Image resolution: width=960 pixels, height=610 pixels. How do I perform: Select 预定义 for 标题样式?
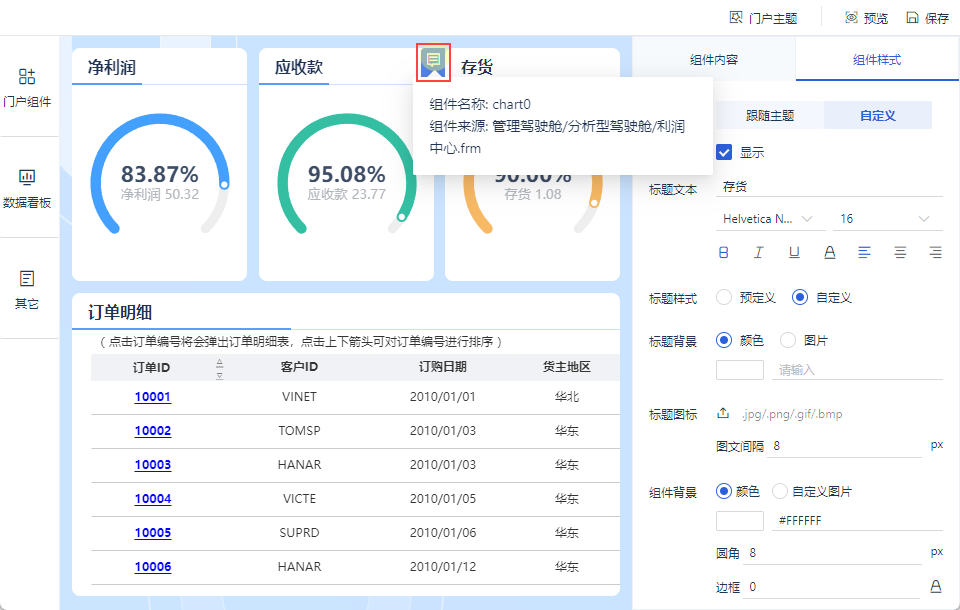(725, 298)
